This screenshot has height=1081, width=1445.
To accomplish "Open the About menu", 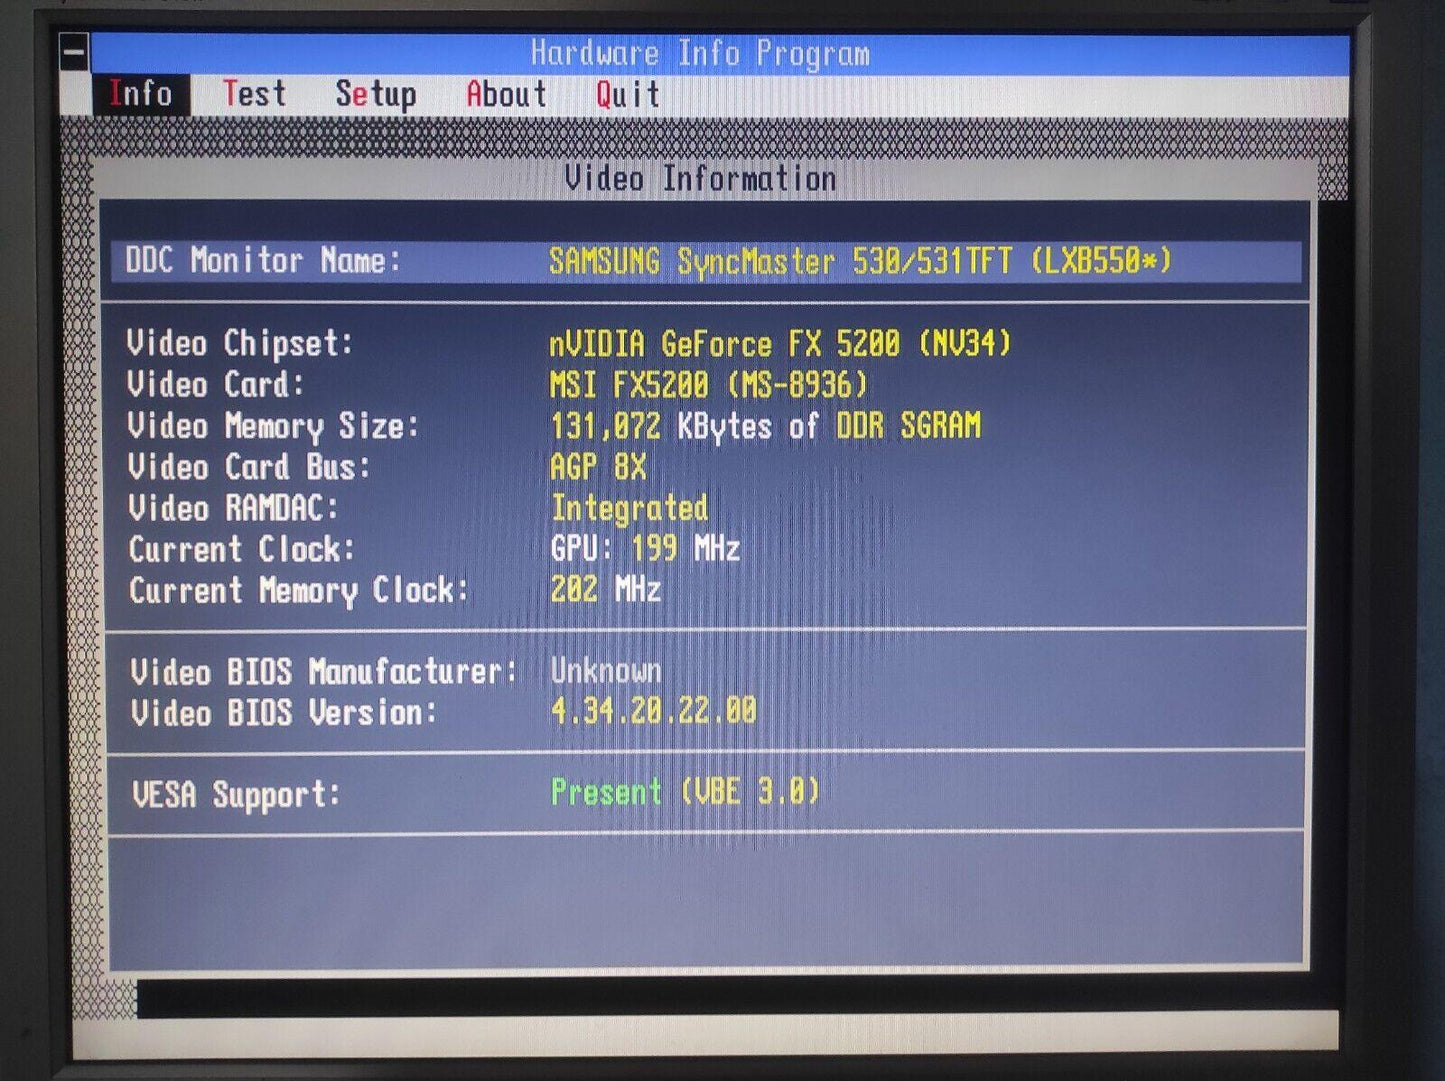I will pos(506,94).
